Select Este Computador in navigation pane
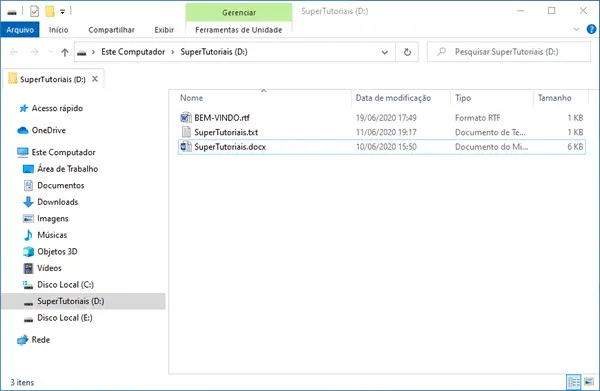The image size is (600, 391). (63, 152)
